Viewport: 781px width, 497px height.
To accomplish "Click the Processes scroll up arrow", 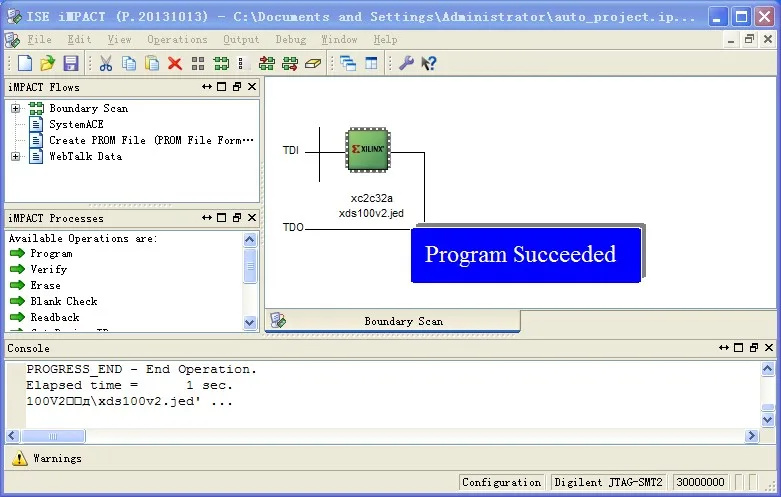I will 250,240.
